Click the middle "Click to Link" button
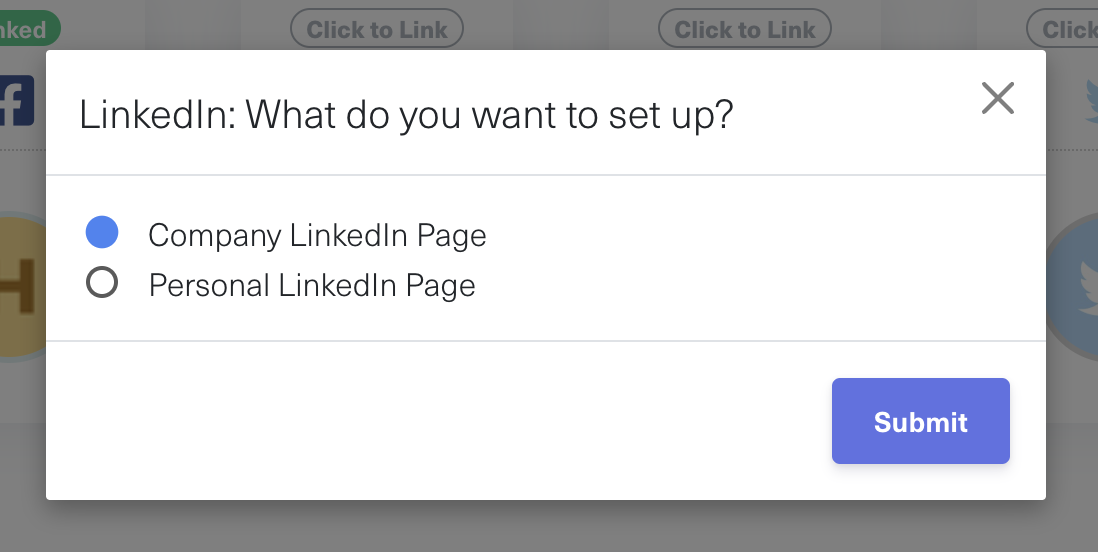This screenshot has width=1098, height=552. tap(745, 29)
